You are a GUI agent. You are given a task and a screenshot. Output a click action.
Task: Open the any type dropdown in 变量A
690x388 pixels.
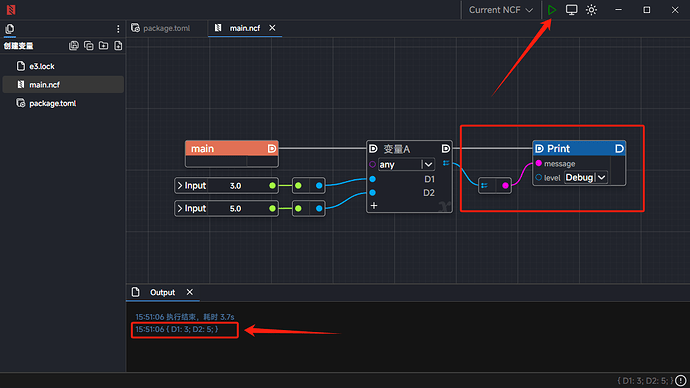pos(407,165)
